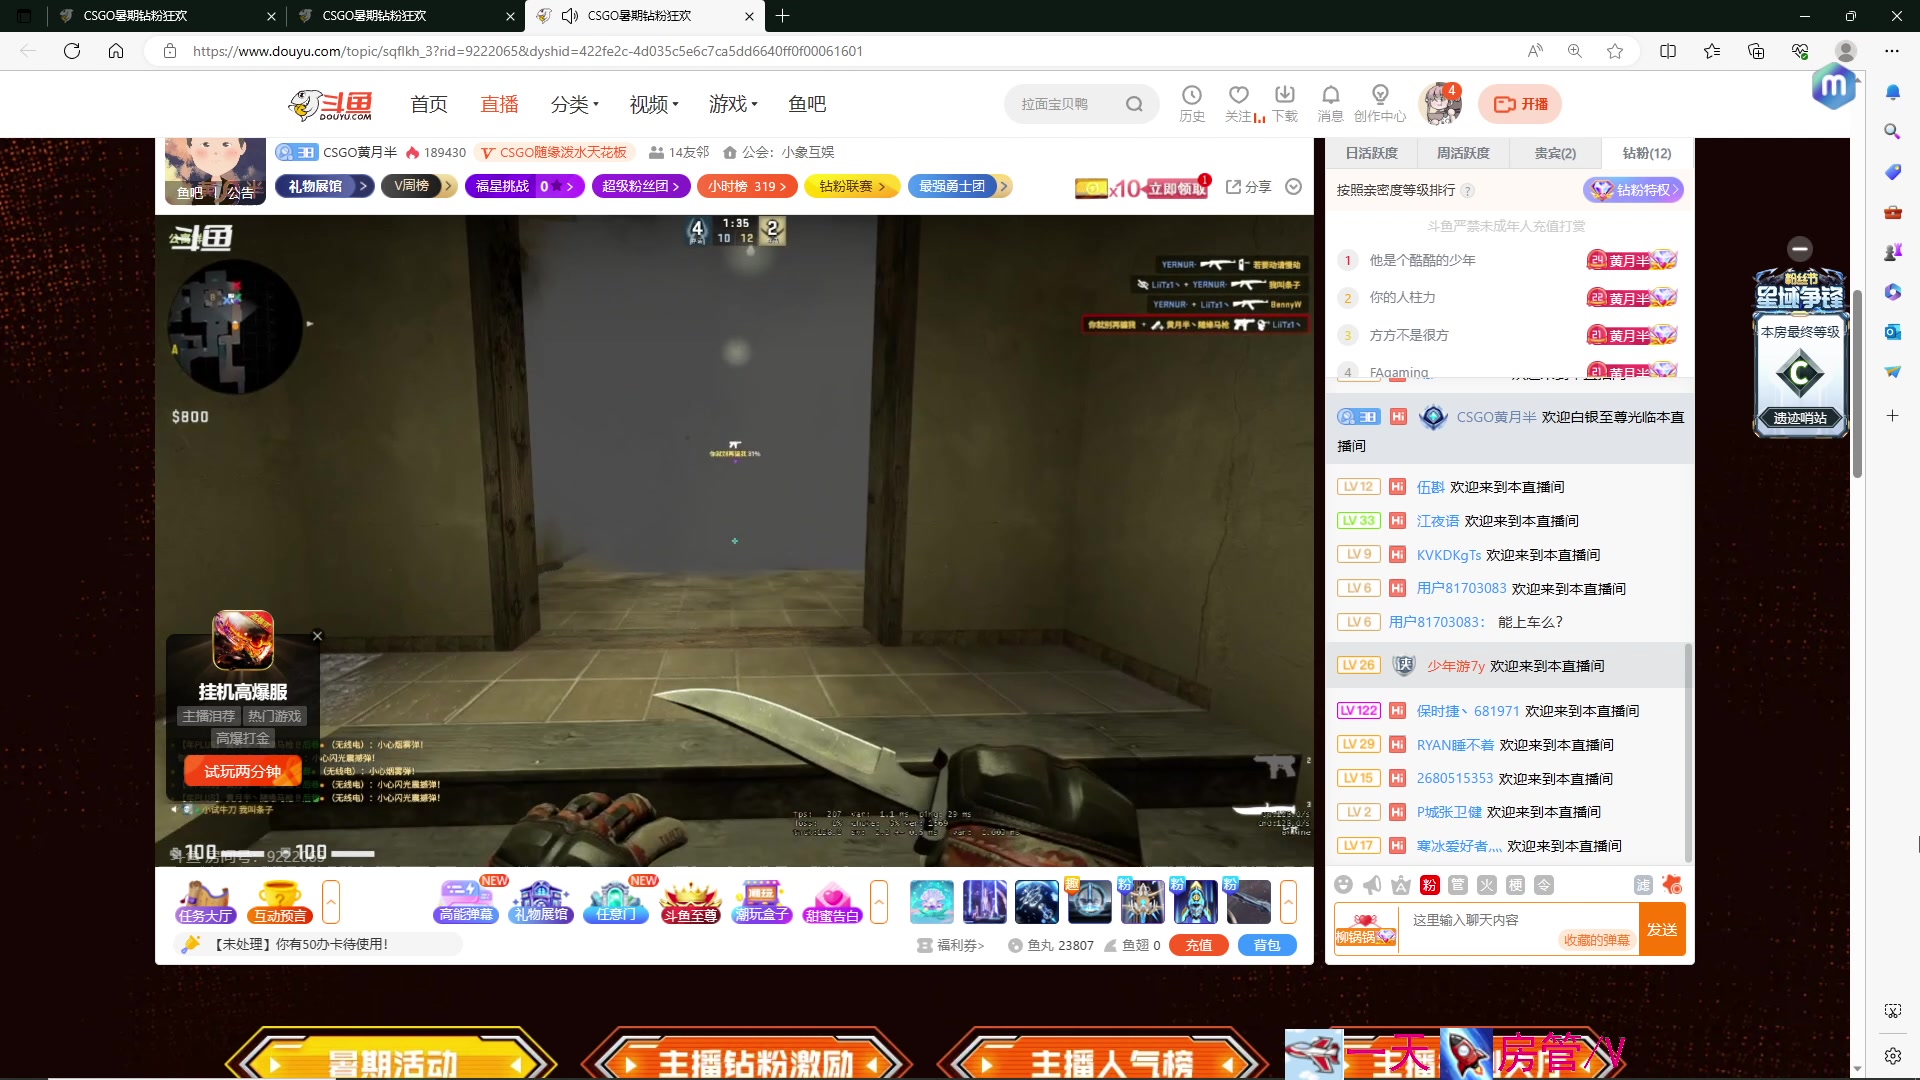Image resolution: width=1920 pixels, height=1080 pixels.
Task: Expand the activity icons up arrow beside 互动预言
Action: click(331, 902)
